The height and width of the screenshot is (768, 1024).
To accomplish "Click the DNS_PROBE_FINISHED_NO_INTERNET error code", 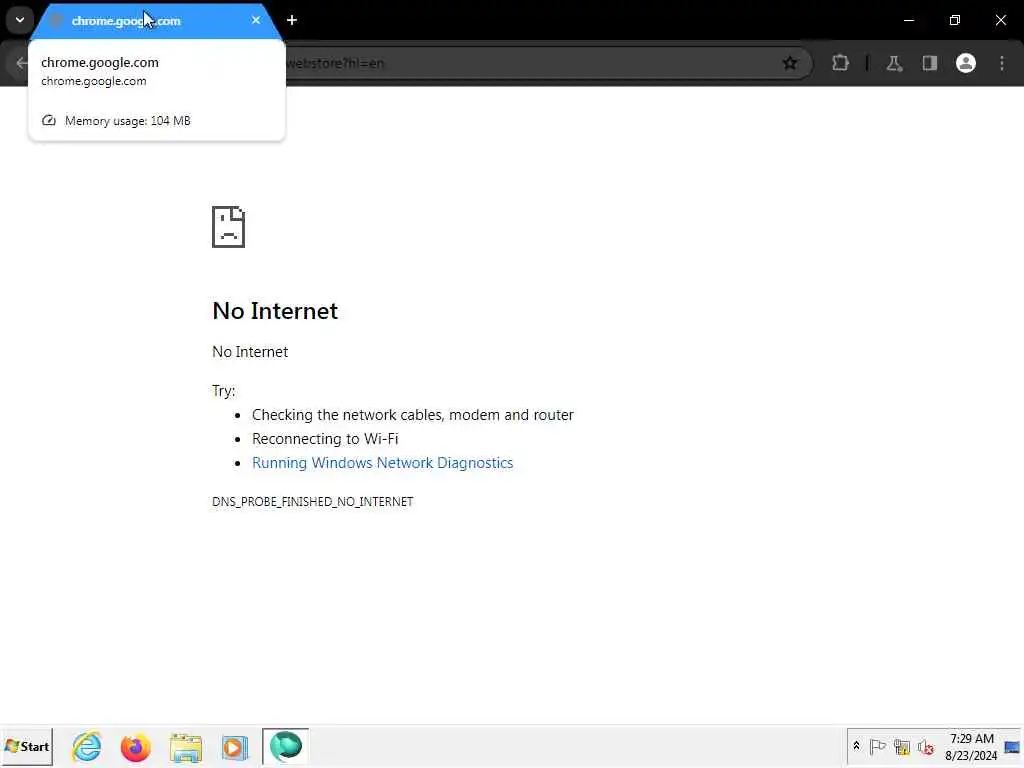I will (313, 502).
